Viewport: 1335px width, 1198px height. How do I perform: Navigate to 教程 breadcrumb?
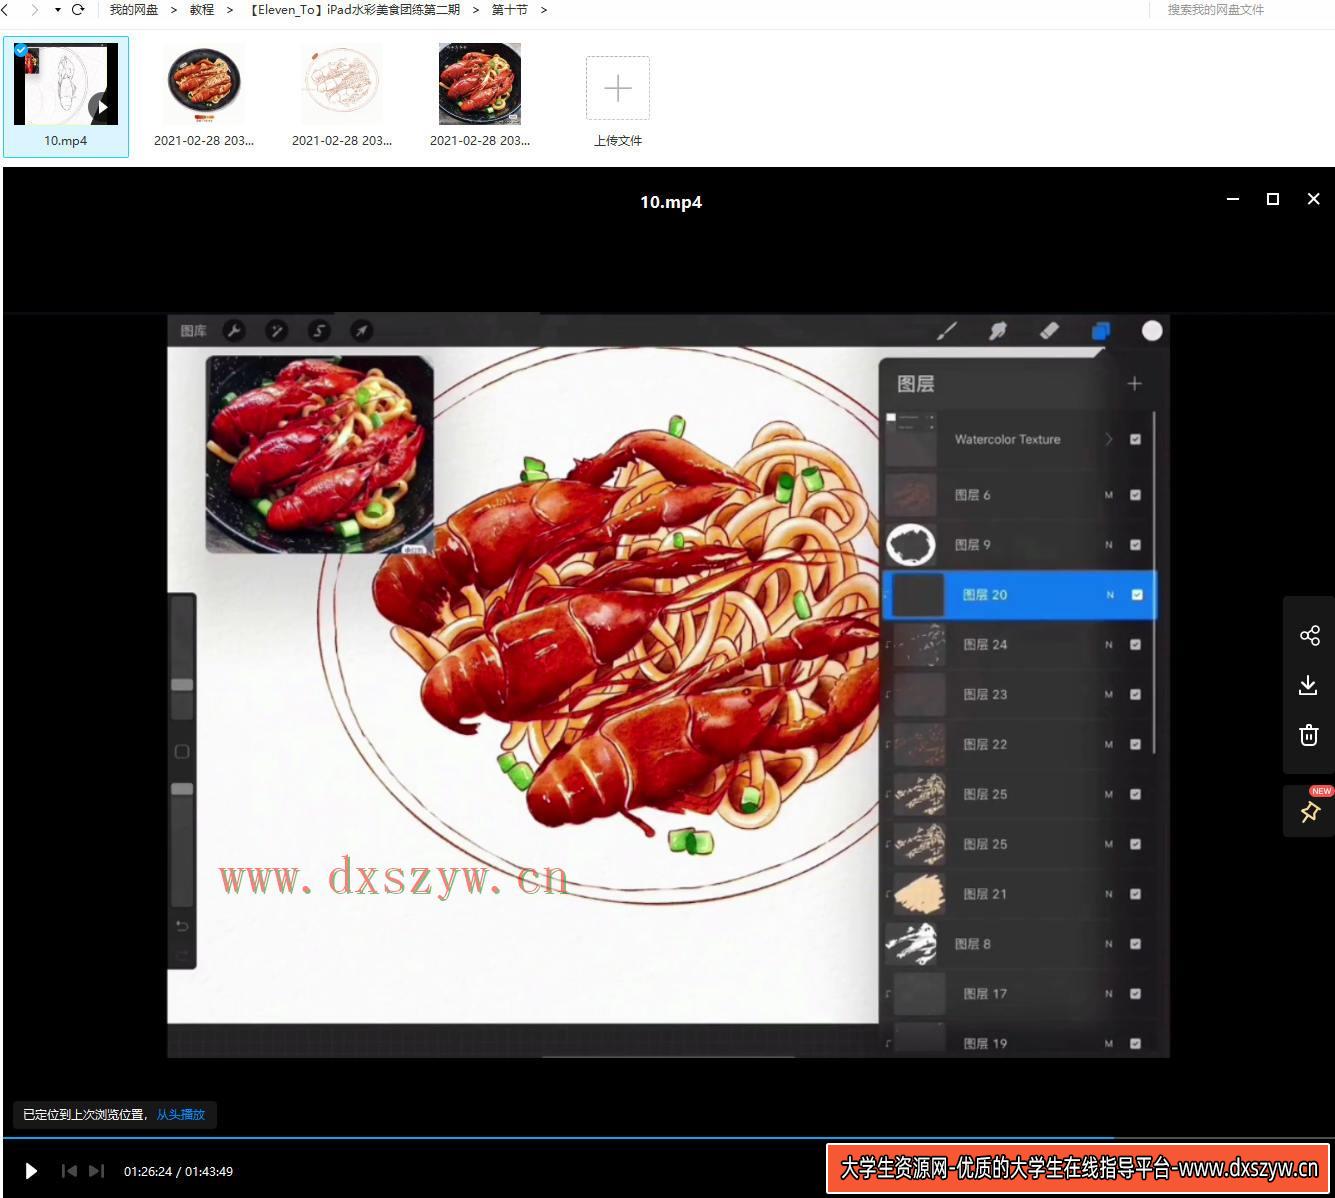(202, 10)
